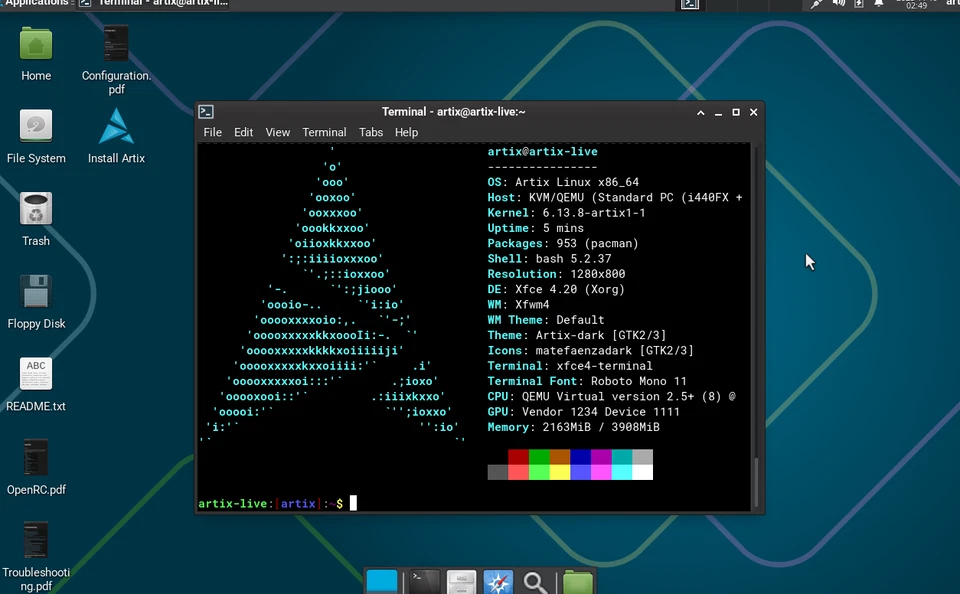Open the View menu in the Terminal
Image resolution: width=960 pixels, height=594 pixels.
[x=277, y=132]
